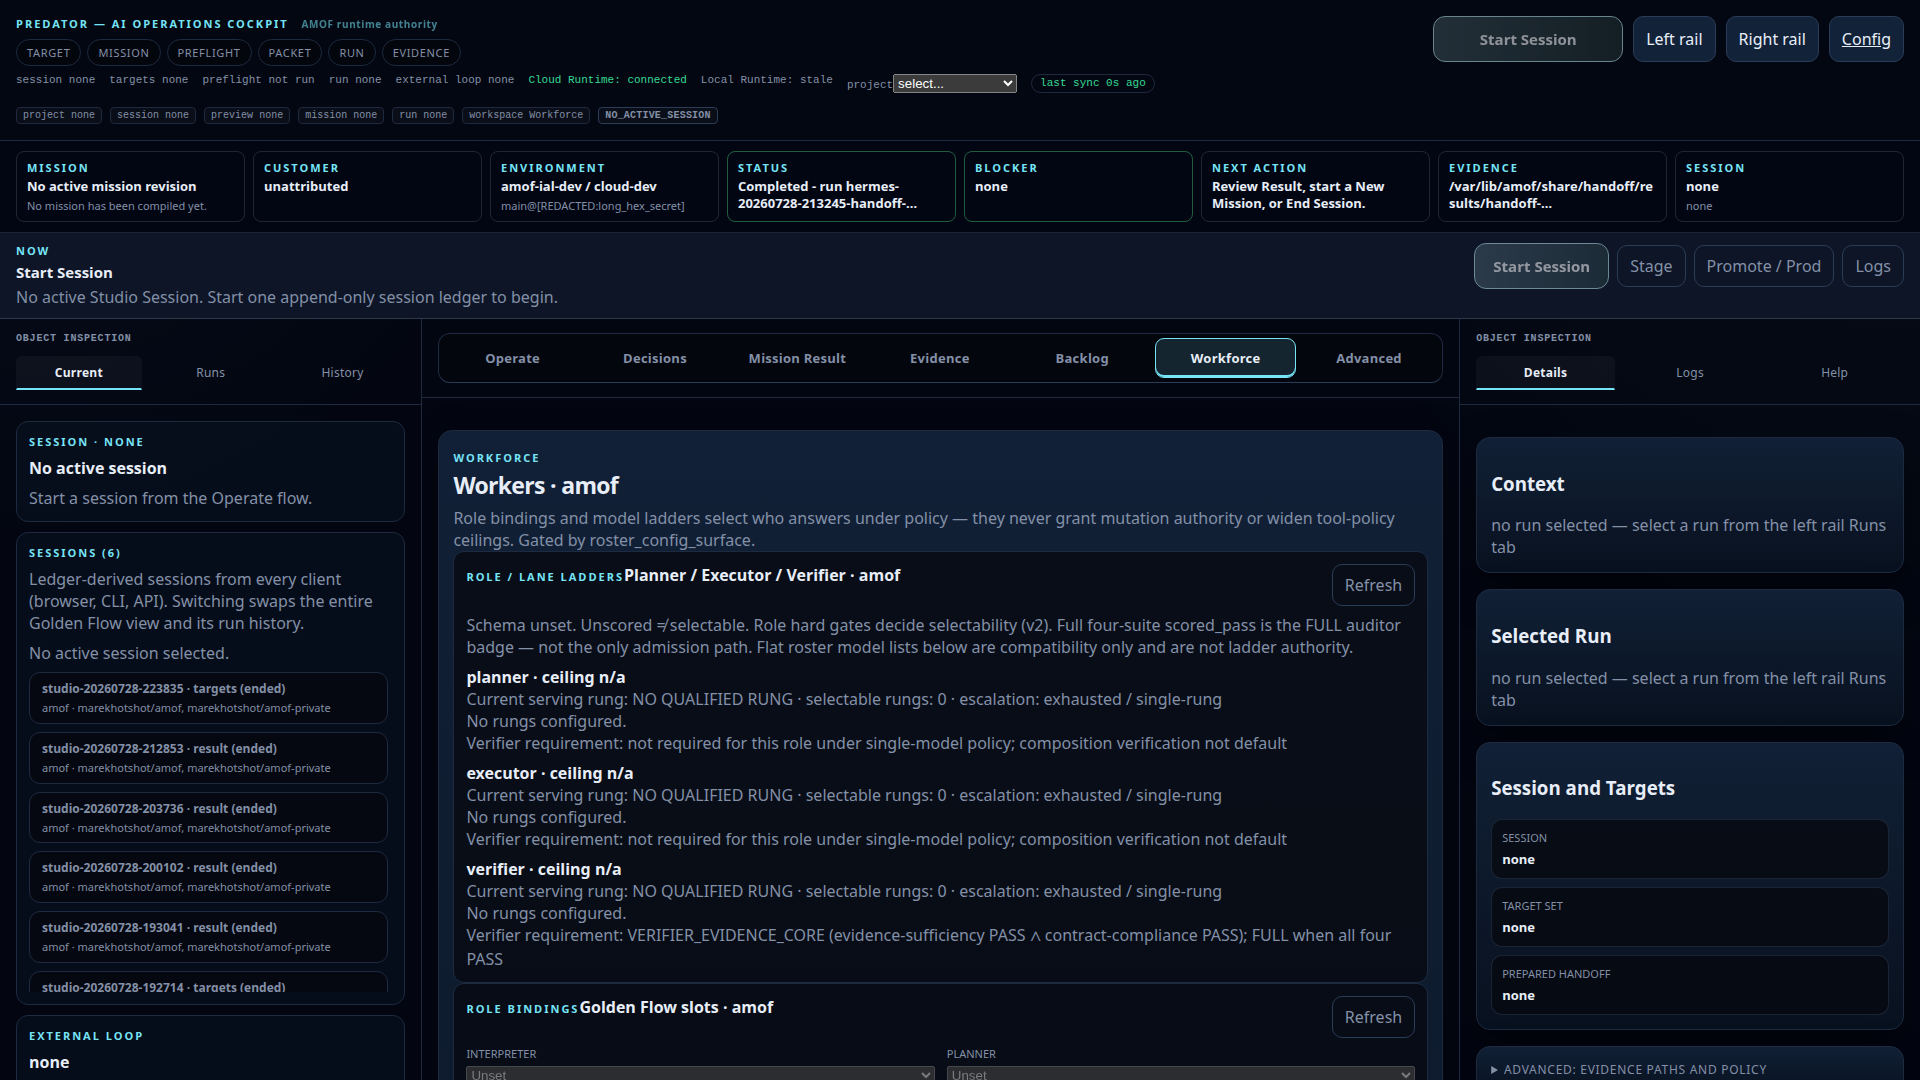Image resolution: width=1920 pixels, height=1080 pixels.
Task: Click the executor · ceiling n/a heading
Action: coord(549,773)
